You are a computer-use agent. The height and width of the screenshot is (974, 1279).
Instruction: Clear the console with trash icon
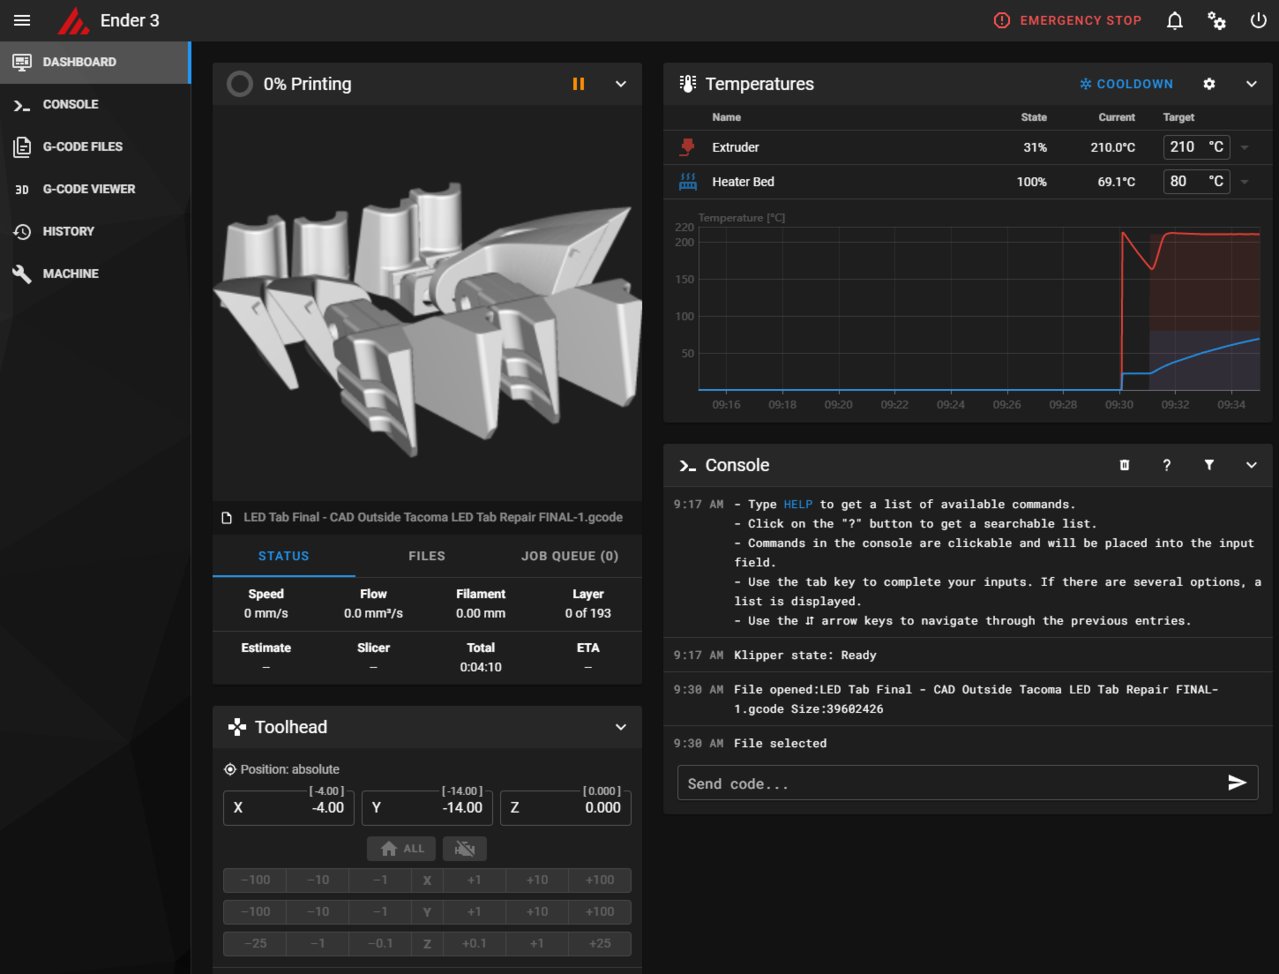pos(1124,465)
